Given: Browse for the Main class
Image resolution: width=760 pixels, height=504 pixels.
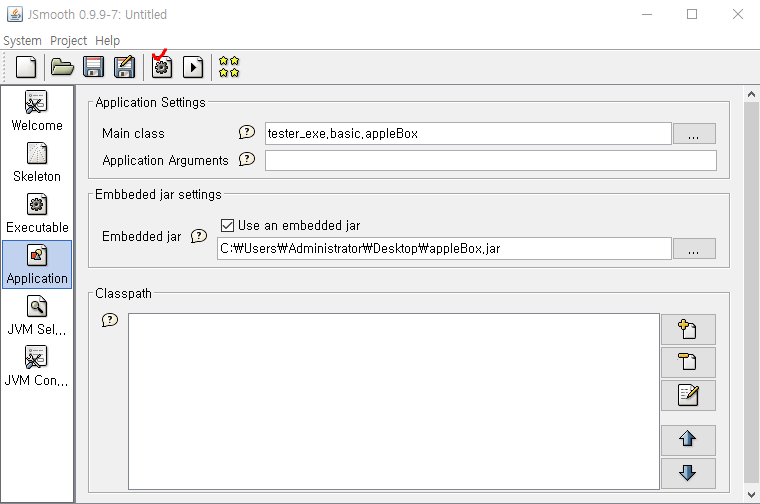Looking at the screenshot, I should pos(694,133).
